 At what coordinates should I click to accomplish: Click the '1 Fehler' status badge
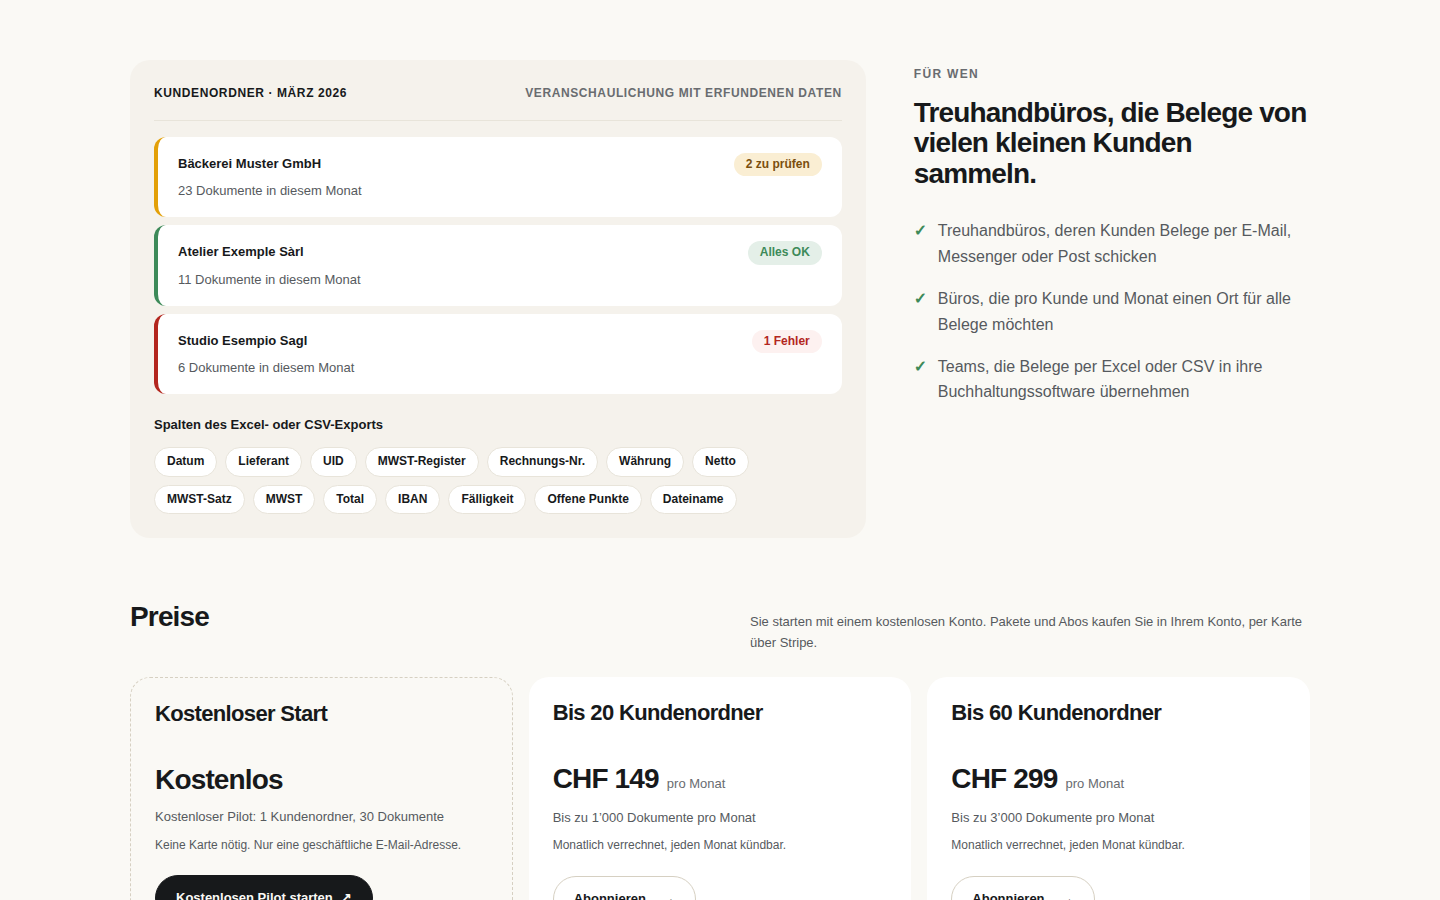tap(786, 341)
